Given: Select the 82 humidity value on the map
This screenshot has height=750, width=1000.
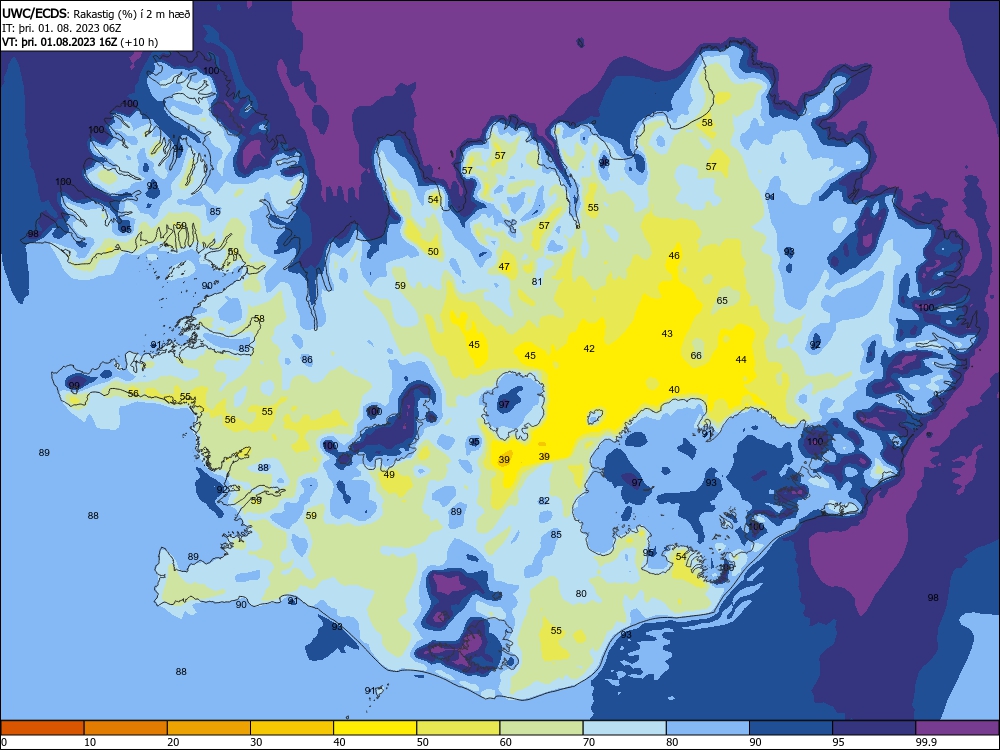Looking at the screenshot, I should tap(544, 501).
